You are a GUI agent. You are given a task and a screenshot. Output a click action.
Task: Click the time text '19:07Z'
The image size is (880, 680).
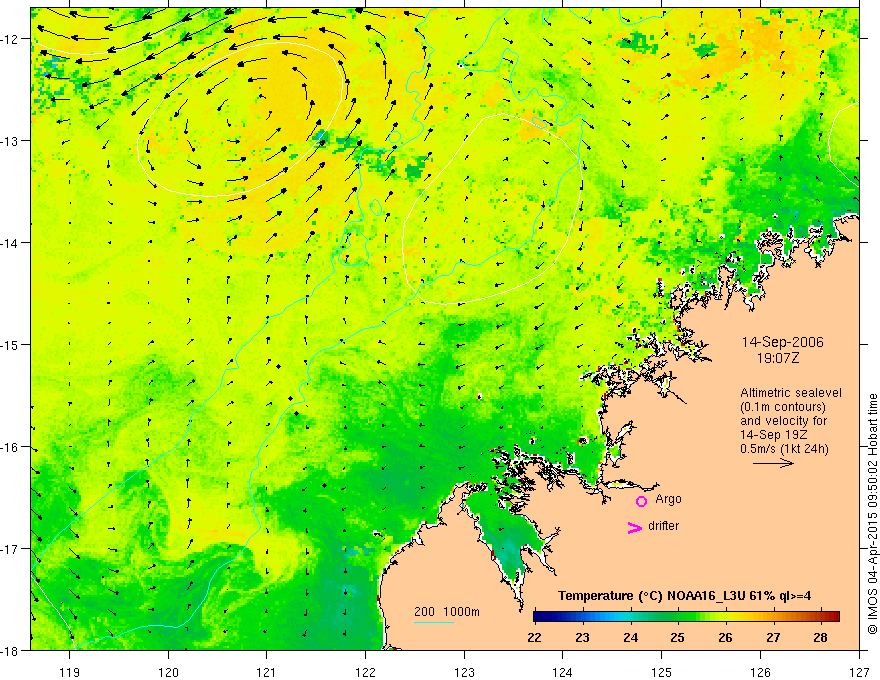(777, 358)
